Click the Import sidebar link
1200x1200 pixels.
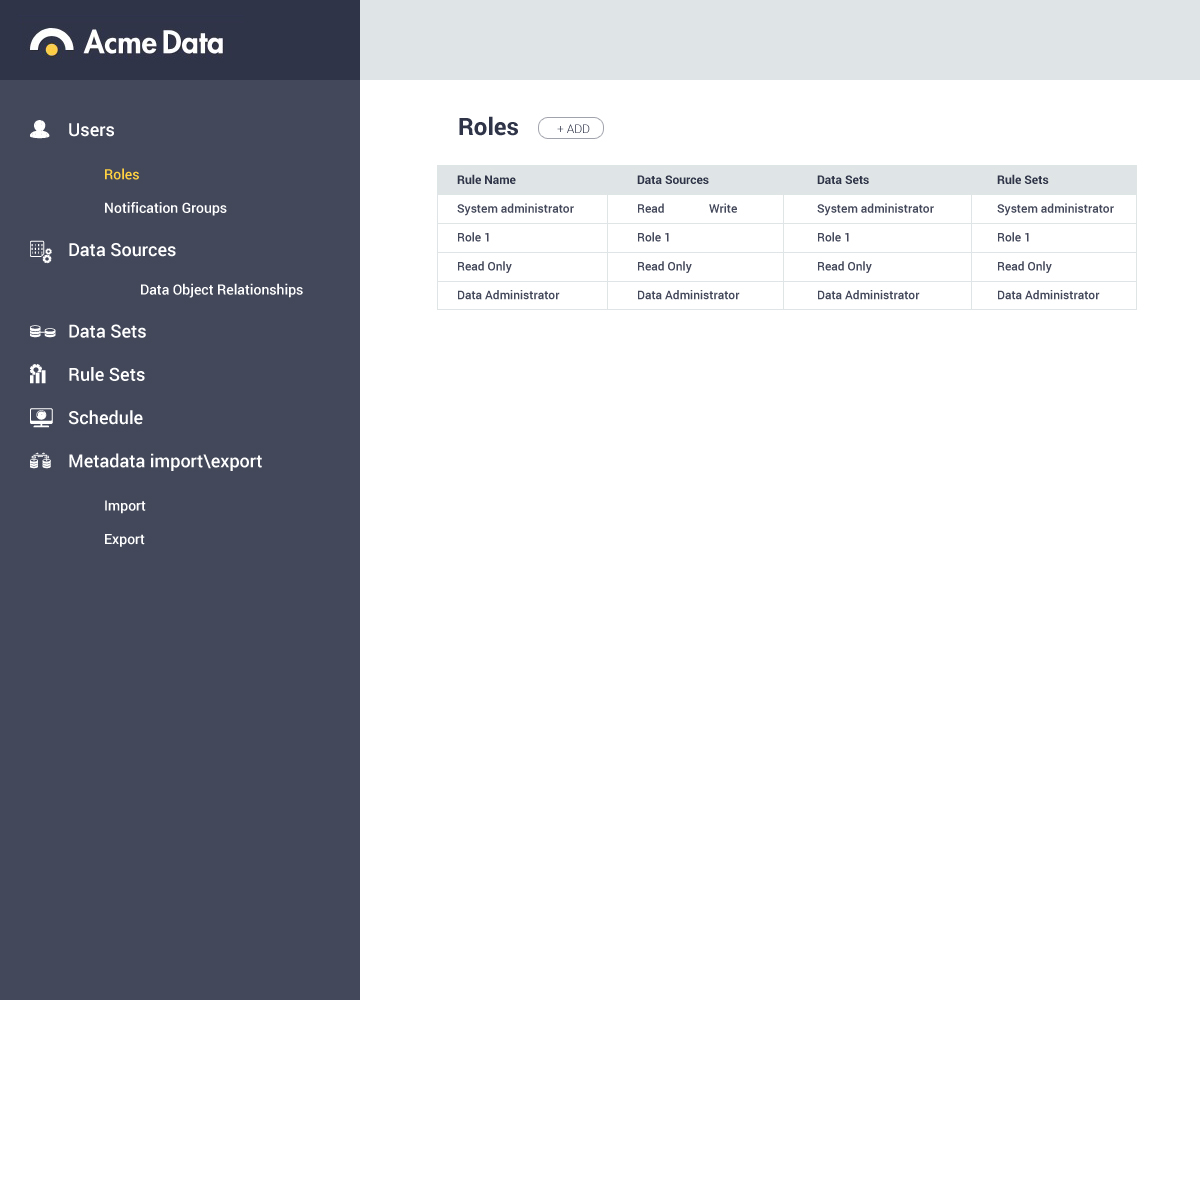pos(124,506)
